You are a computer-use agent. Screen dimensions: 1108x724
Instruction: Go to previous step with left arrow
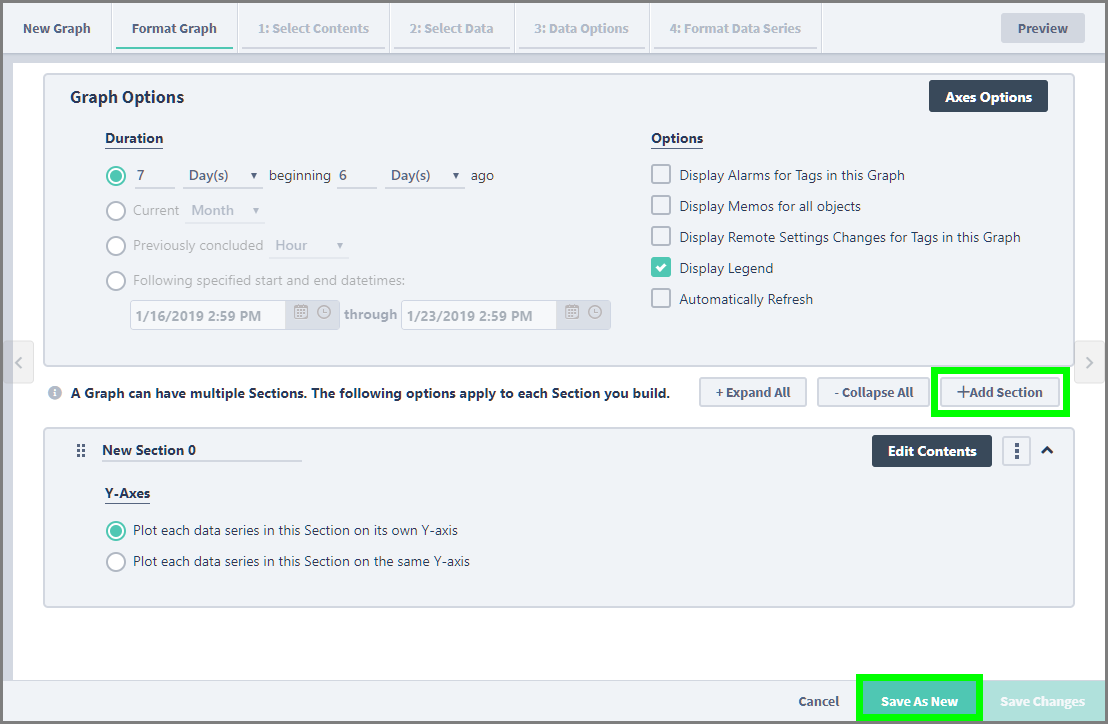click(x=18, y=362)
